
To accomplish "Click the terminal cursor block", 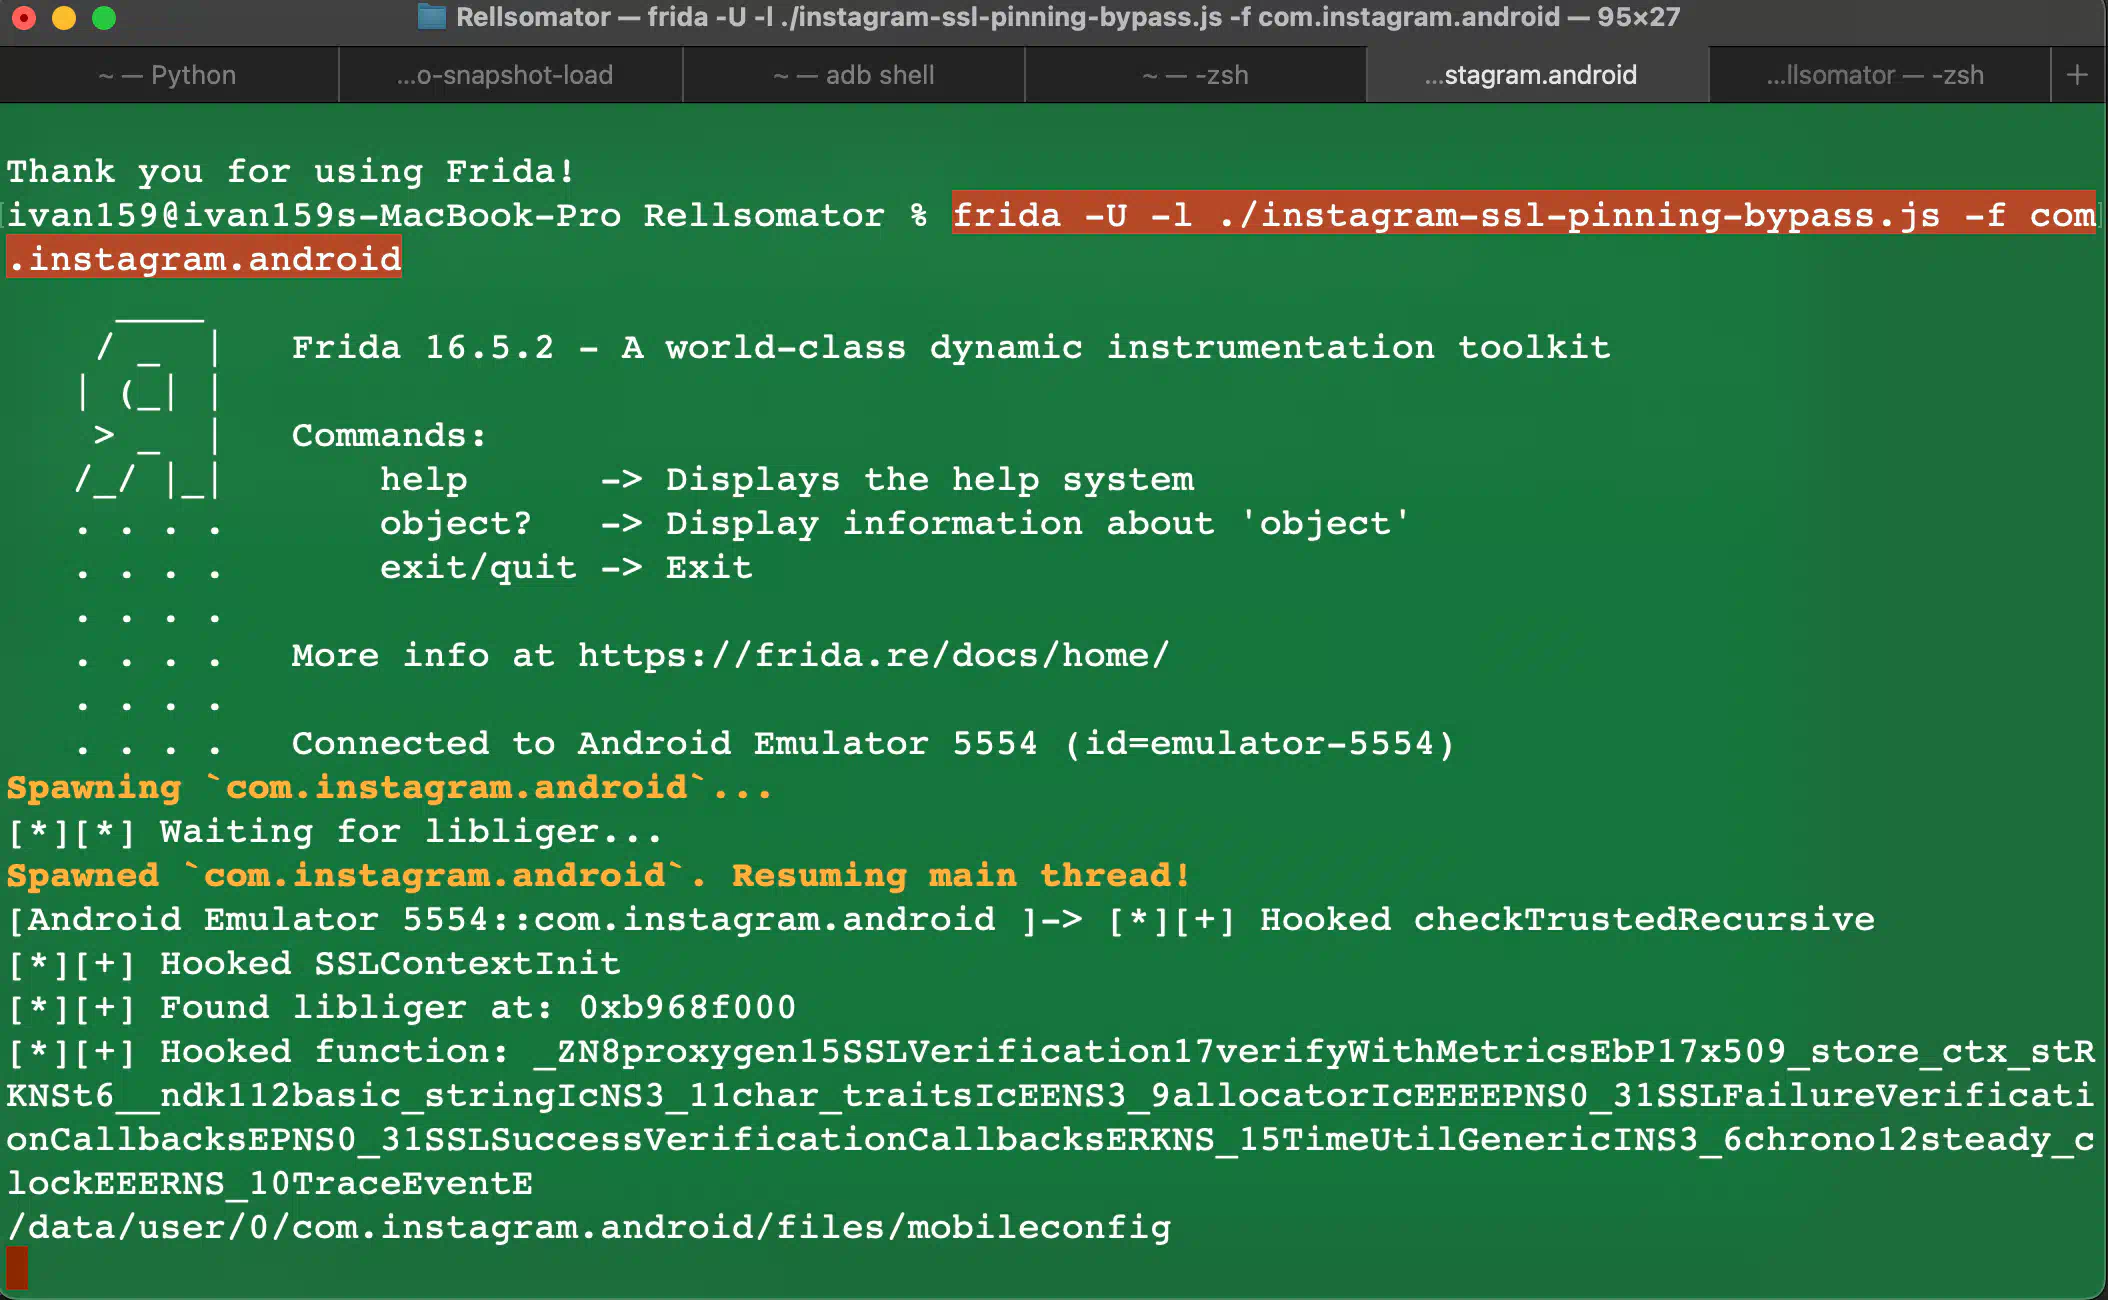I will (17, 1268).
